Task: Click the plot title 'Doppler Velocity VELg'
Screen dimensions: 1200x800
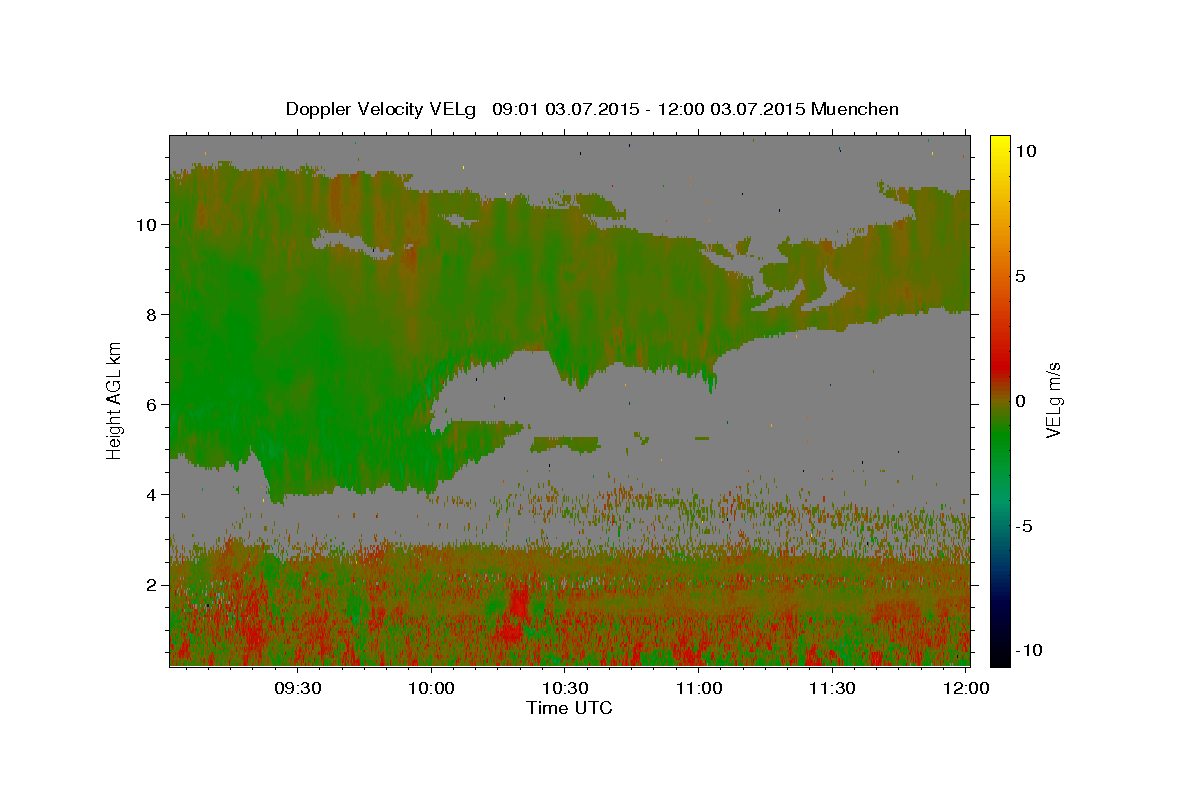Action: 382,109
